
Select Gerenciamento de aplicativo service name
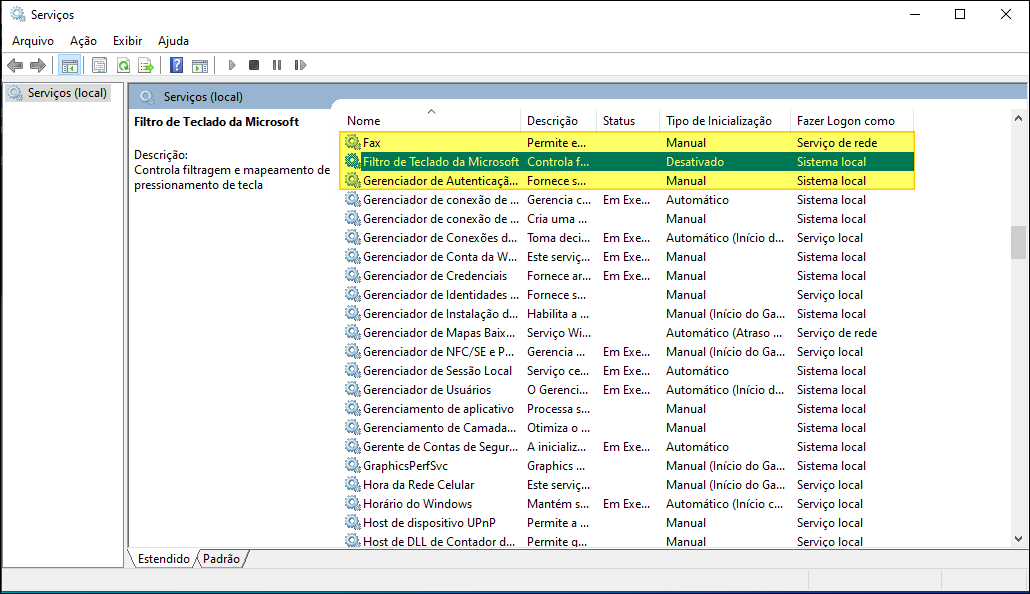pos(438,409)
